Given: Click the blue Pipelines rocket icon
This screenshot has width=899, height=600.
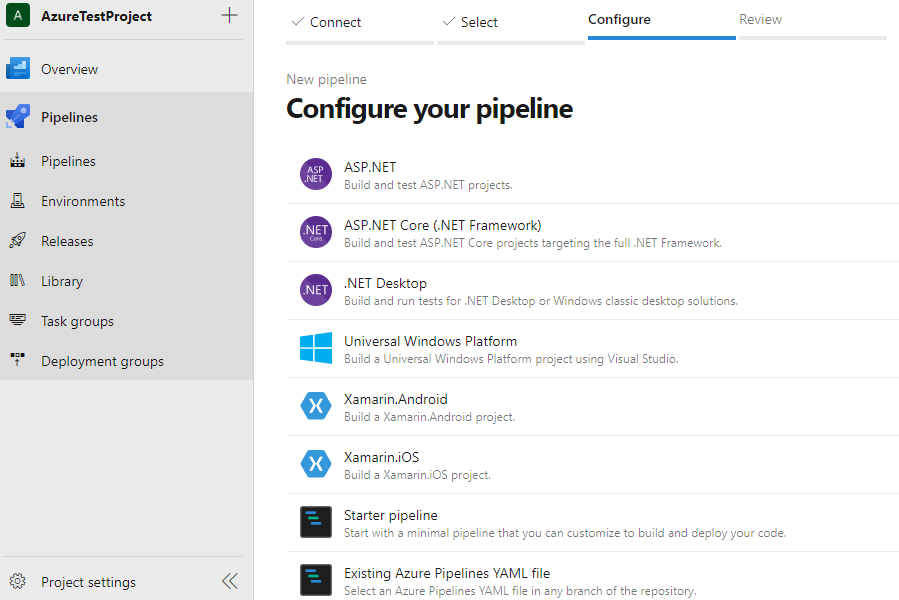Looking at the screenshot, I should (x=18, y=116).
